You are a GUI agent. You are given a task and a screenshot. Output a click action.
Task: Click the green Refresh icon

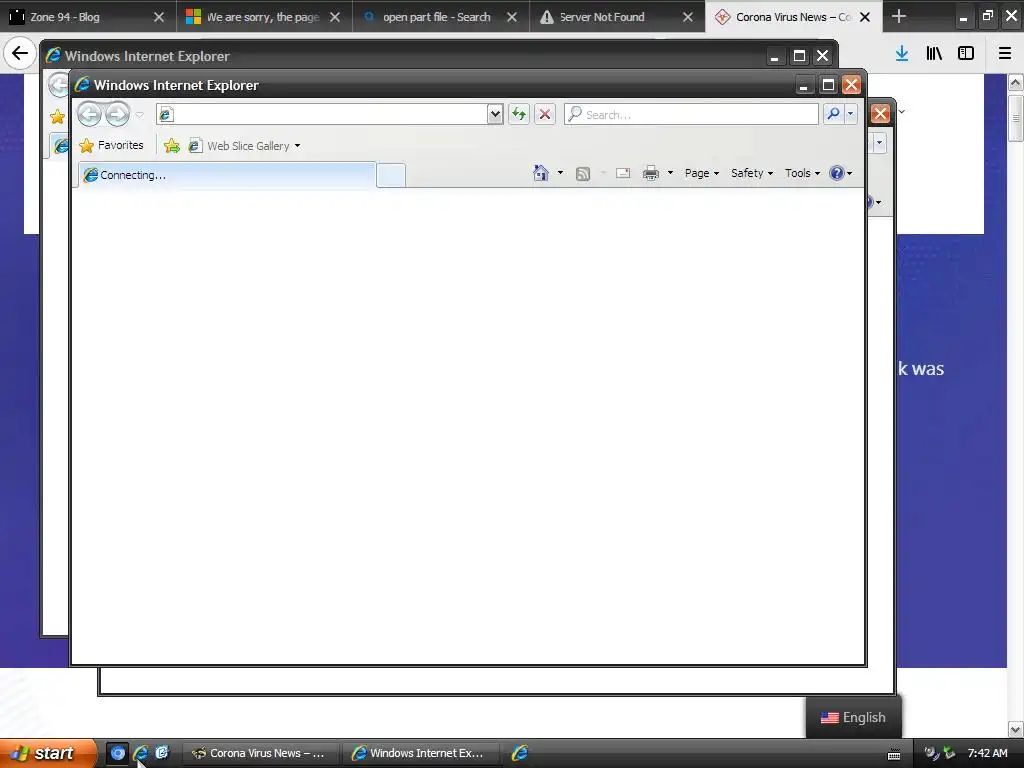tap(519, 114)
